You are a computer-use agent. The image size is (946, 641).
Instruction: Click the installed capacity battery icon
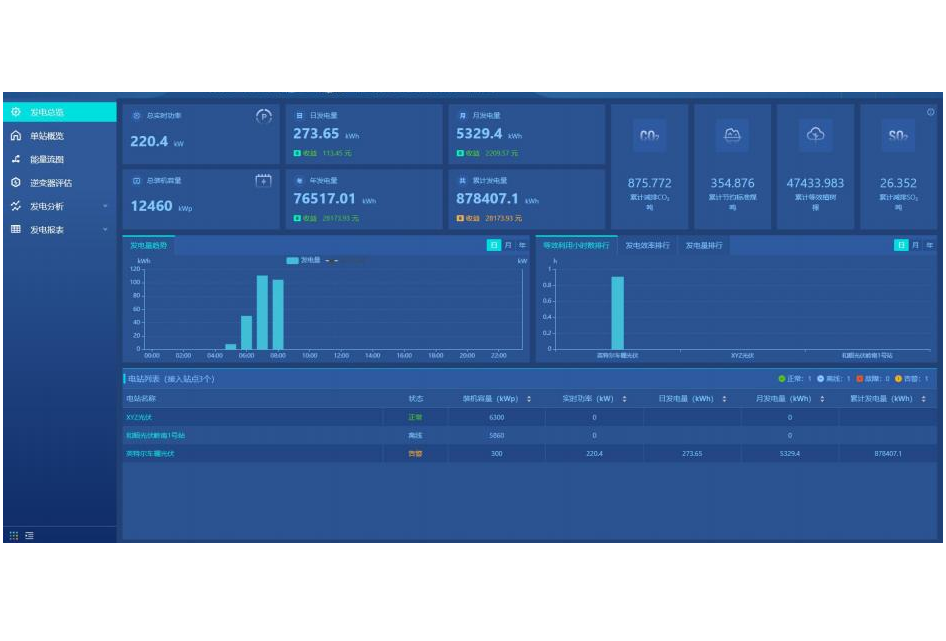[264, 181]
